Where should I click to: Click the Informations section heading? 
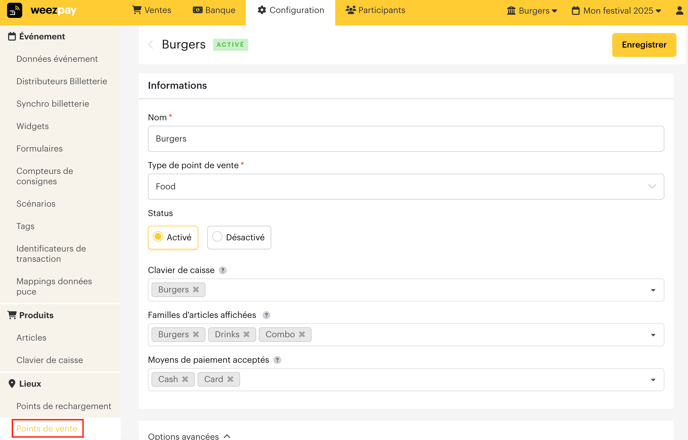click(x=177, y=86)
